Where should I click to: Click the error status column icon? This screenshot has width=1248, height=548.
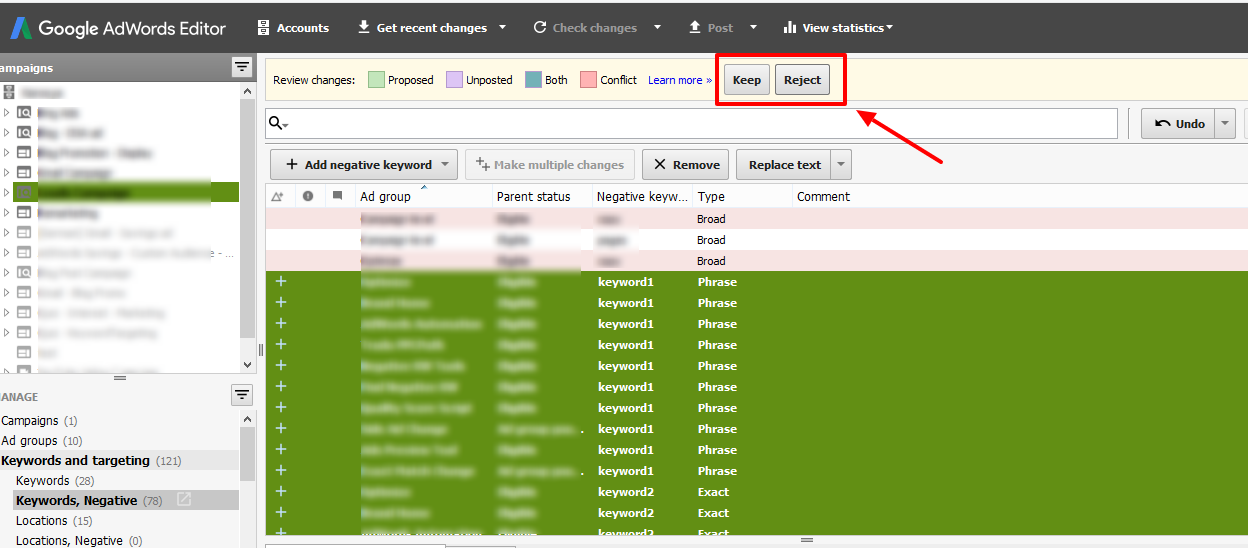point(308,196)
